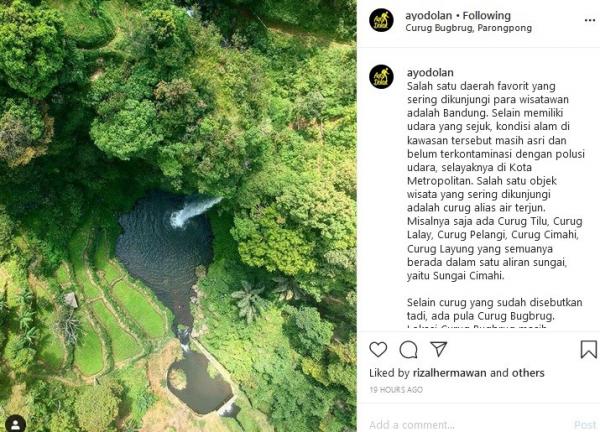Submit comment with the Post button
600x432 pixels.
585,425
